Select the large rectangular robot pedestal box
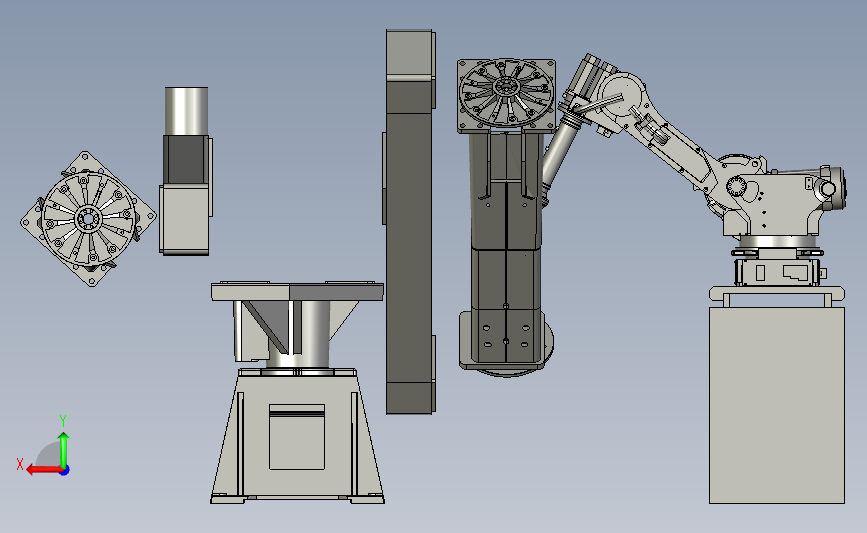 click(777, 405)
